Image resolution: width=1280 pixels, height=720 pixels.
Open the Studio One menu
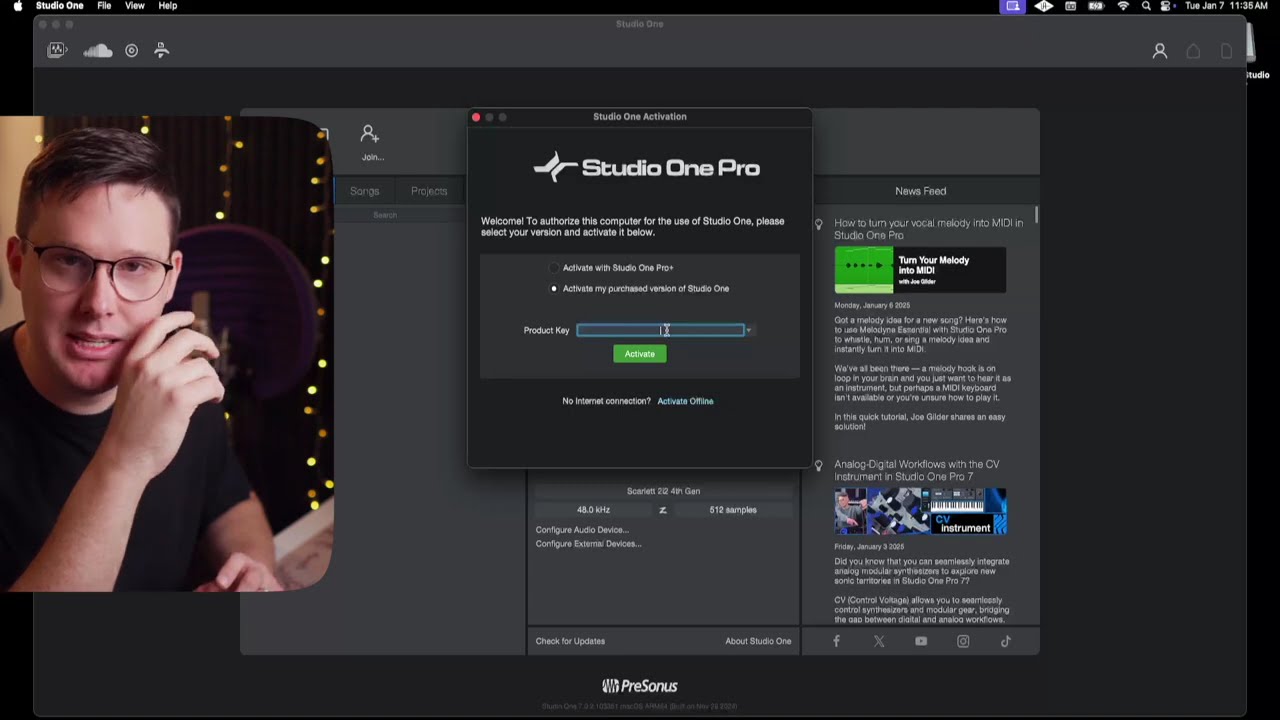(x=60, y=6)
